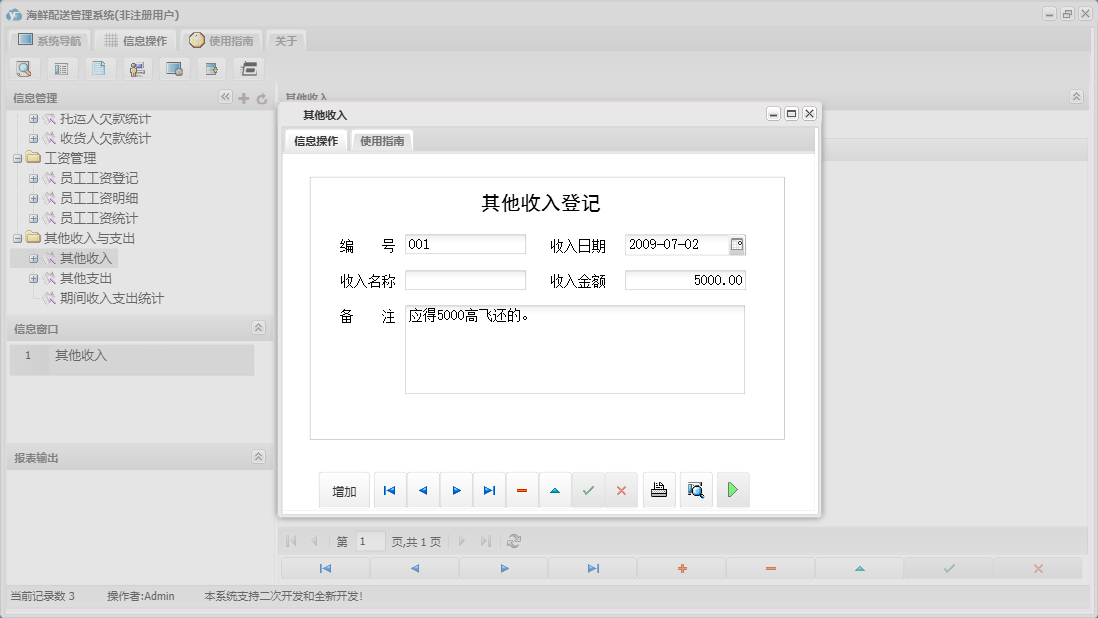Image resolution: width=1098 pixels, height=618 pixels.
Task: Click the 增加 button
Action: coord(344,490)
